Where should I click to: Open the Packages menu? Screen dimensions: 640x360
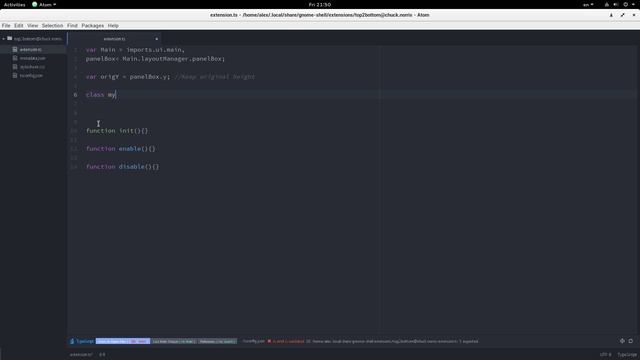[93, 25]
